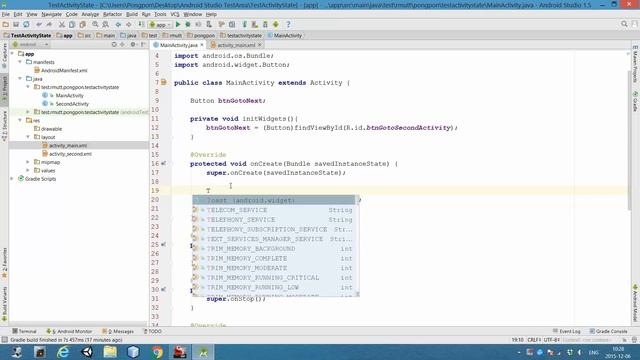640x360 pixels.
Task: Open Google Chrome from taskbar
Action: pos(157,352)
